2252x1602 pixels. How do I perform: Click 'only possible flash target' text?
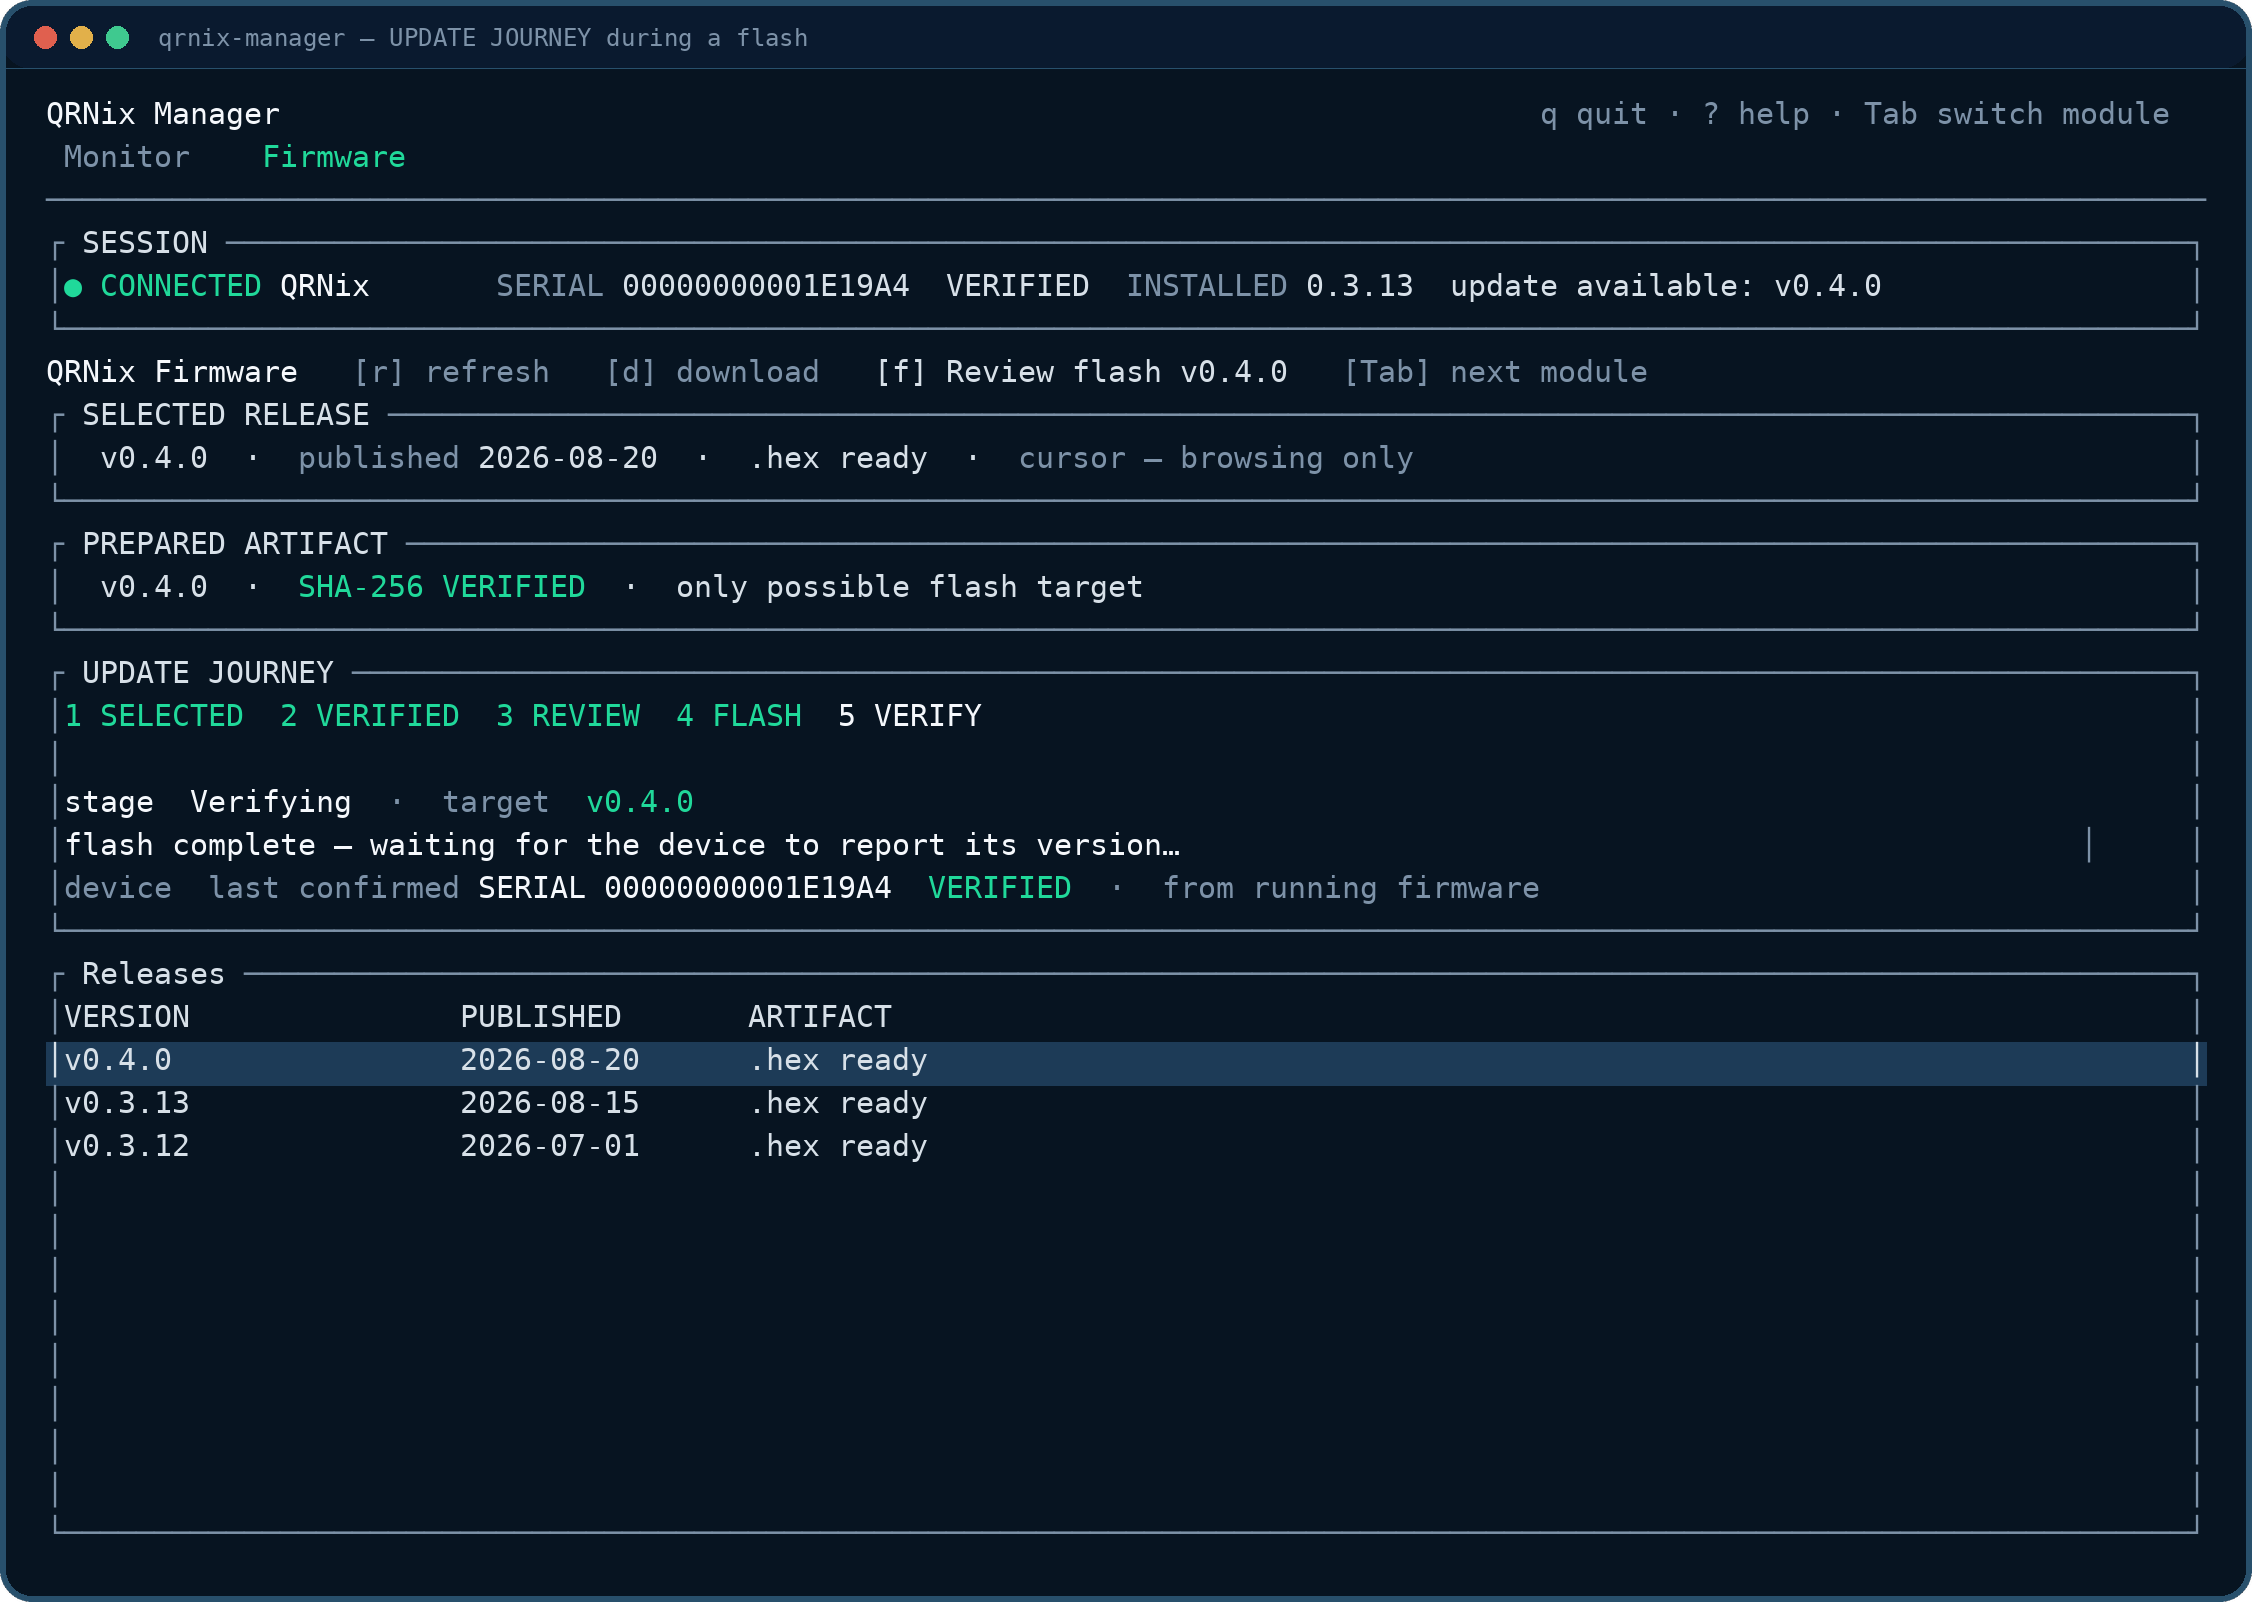tap(910, 587)
